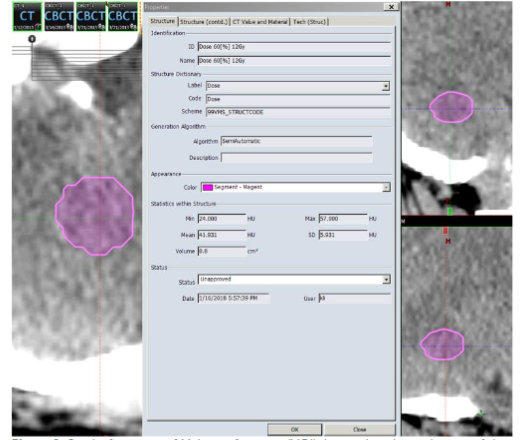The height and width of the screenshot is (440, 521).
Task: Select the last CBCT image thumbnail
Action: click(x=122, y=17)
